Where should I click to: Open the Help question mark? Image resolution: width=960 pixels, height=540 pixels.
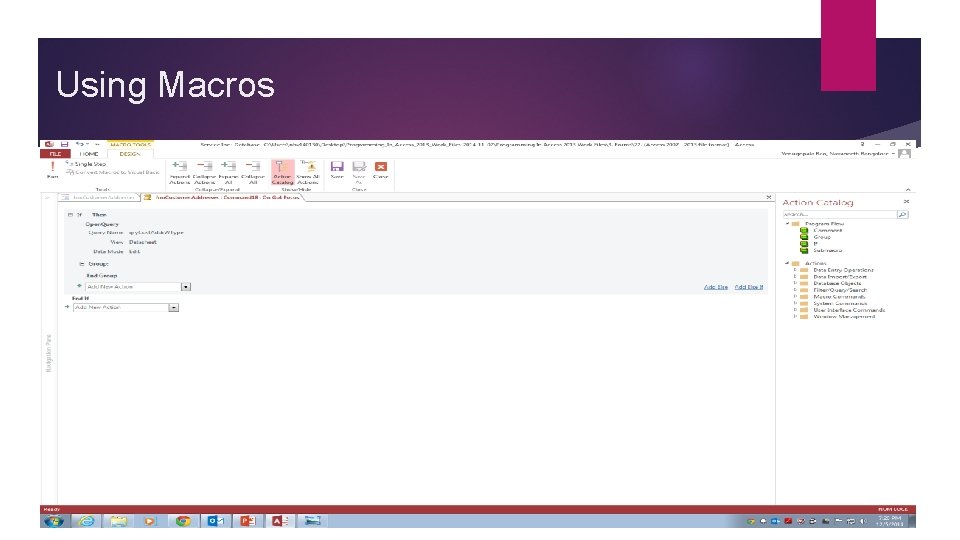coord(862,144)
